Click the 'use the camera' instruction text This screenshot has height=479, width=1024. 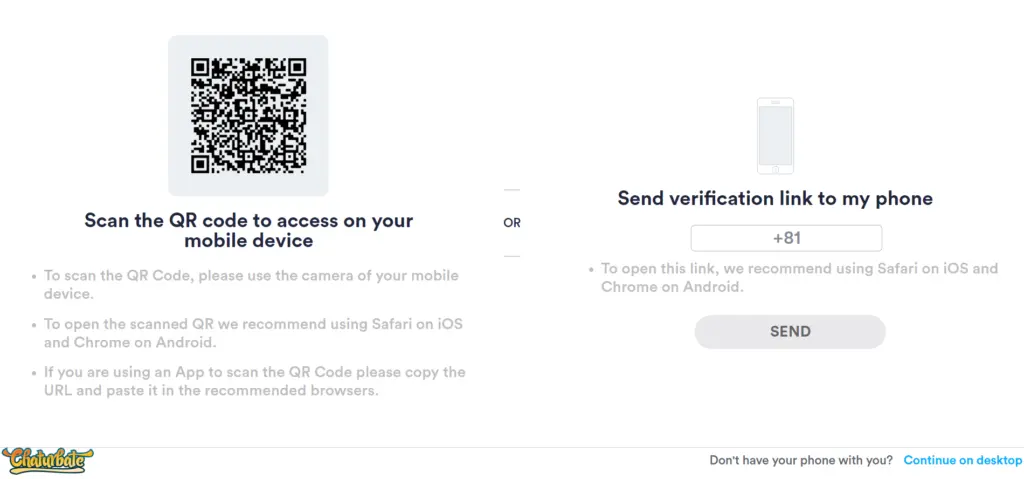pyautogui.click(x=251, y=284)
